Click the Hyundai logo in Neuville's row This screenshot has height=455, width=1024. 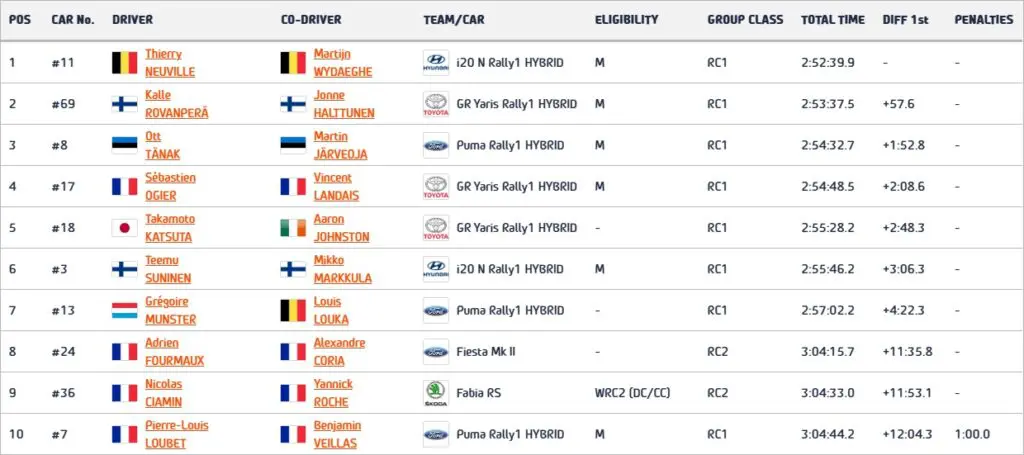tap(436, 63)
